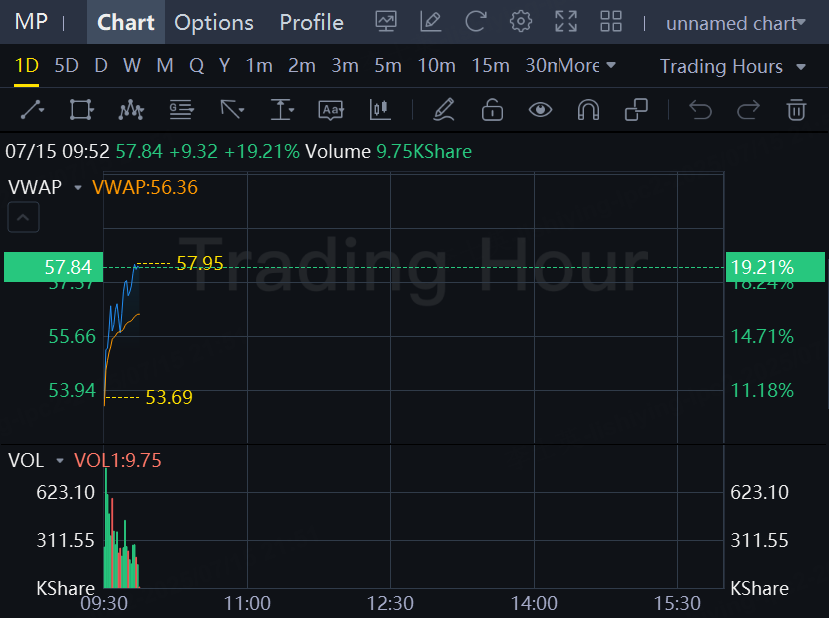Toggle drawings visibility with the eye icon

click(x=540, y=110)
